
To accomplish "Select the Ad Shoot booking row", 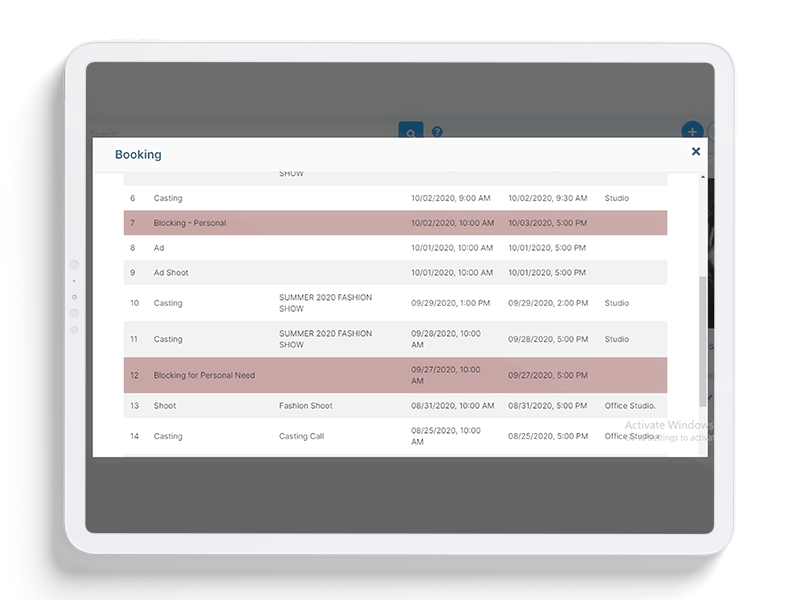I will [171, 273].
